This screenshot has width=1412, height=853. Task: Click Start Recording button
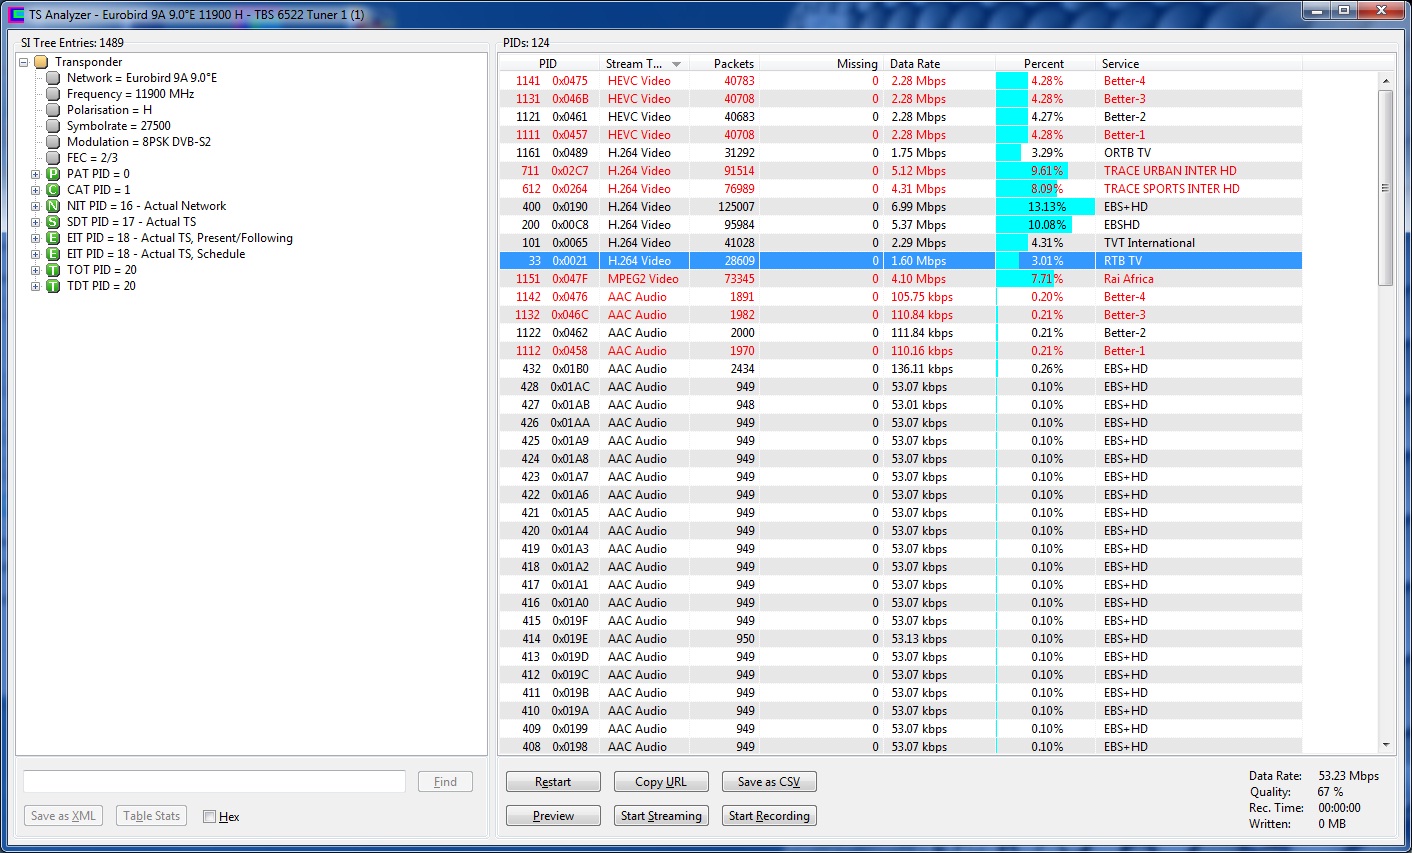tap(769, 816)
